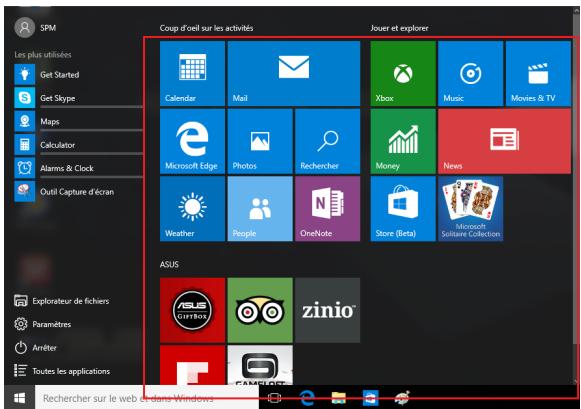Open the Snipping Tool taskbar icon

[x=402, y=398]
